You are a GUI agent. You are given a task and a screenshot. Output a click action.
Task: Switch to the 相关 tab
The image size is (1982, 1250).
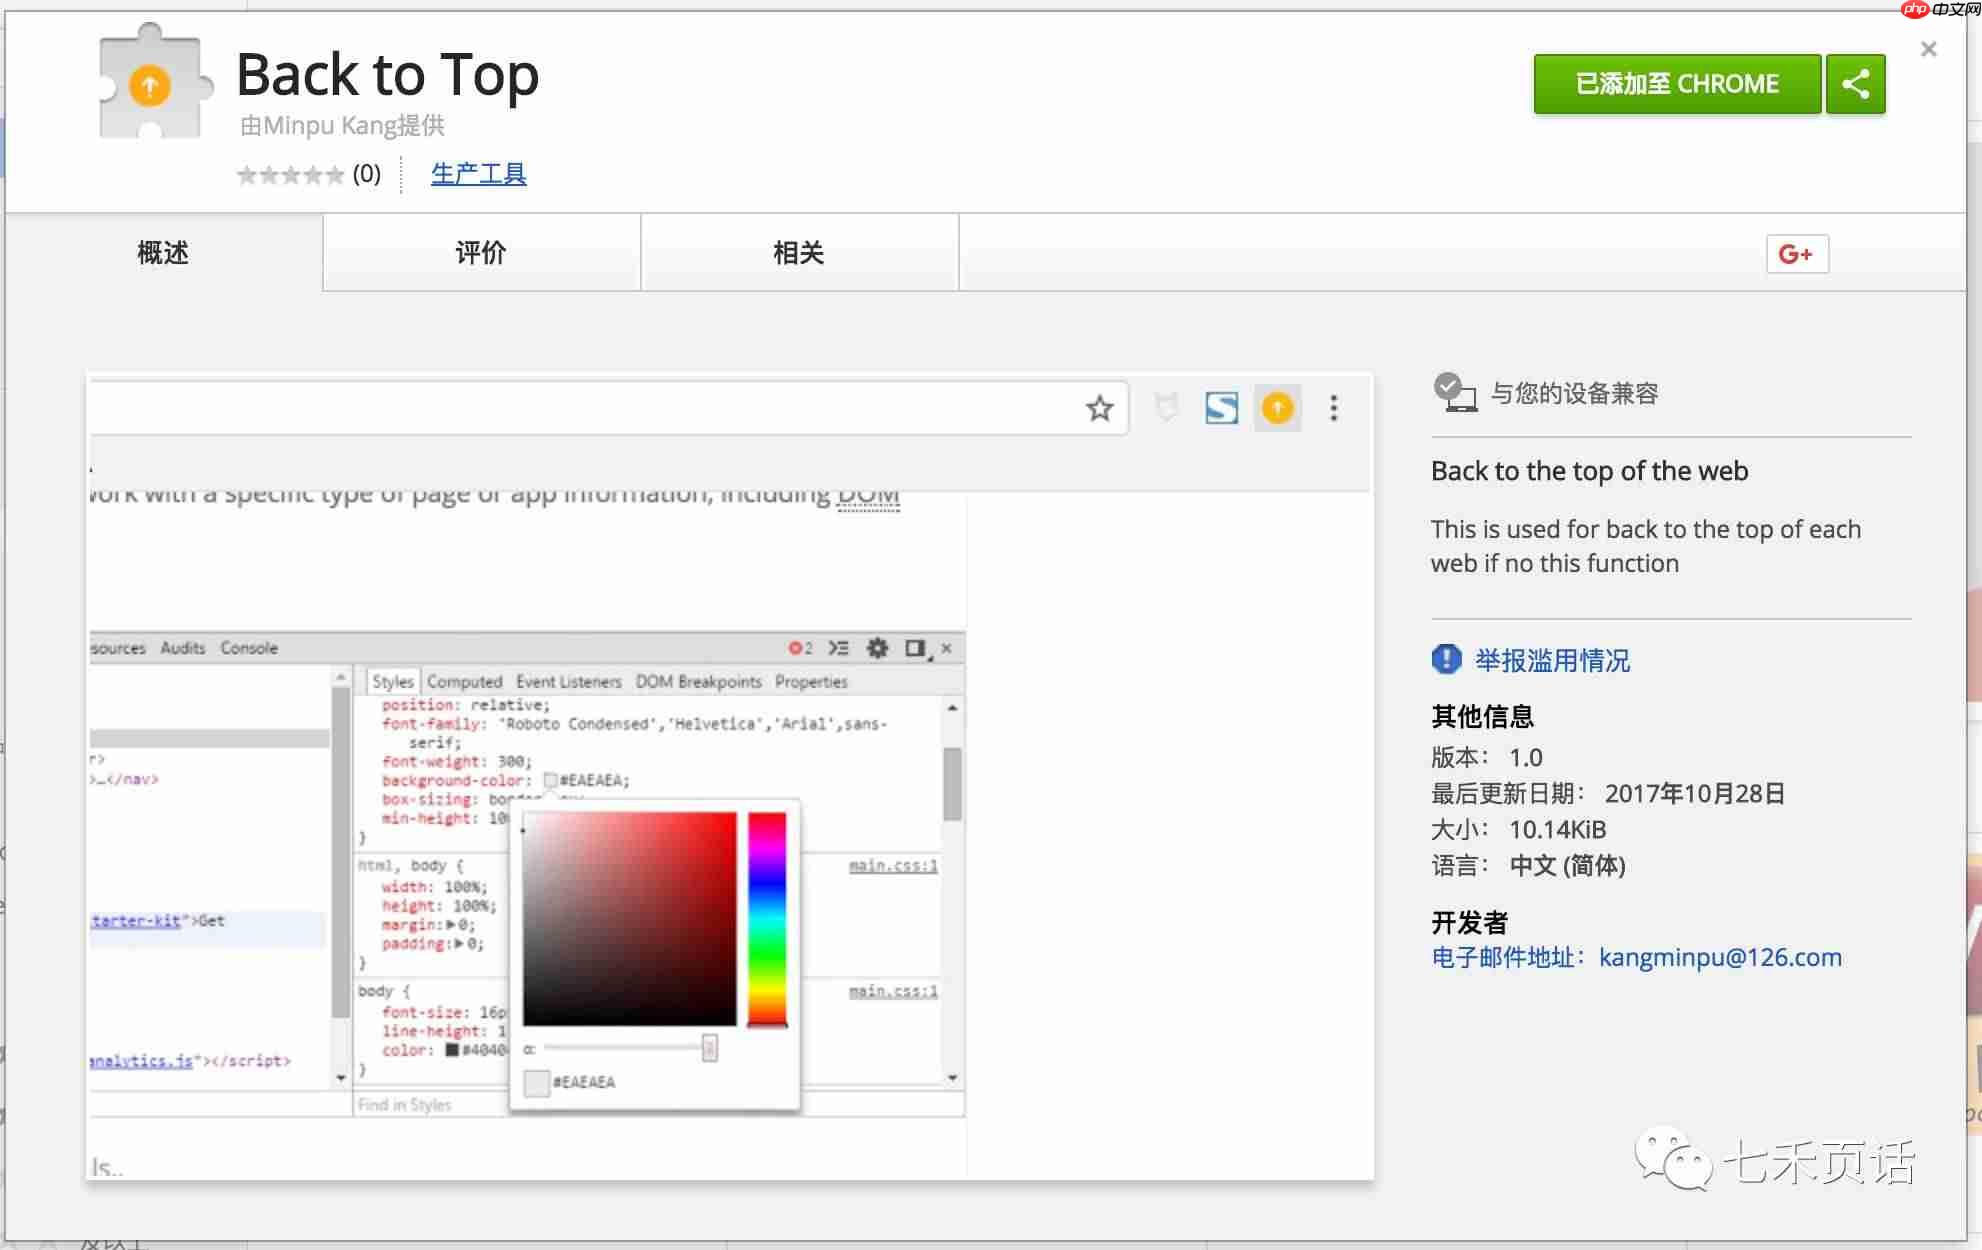point(799,253)
